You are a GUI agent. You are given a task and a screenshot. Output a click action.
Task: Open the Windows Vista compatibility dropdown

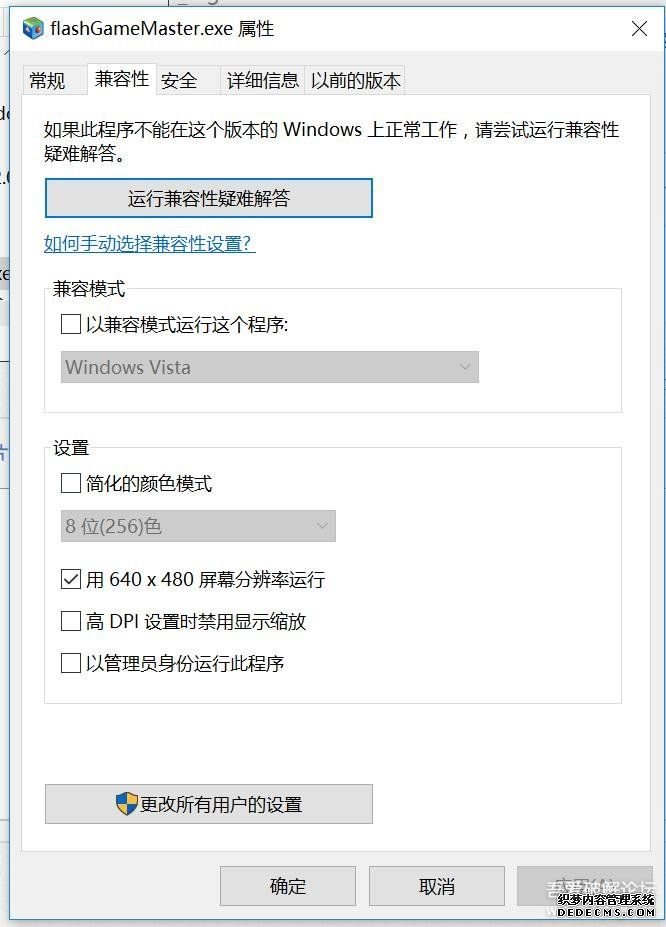click(x=269, y=367)
